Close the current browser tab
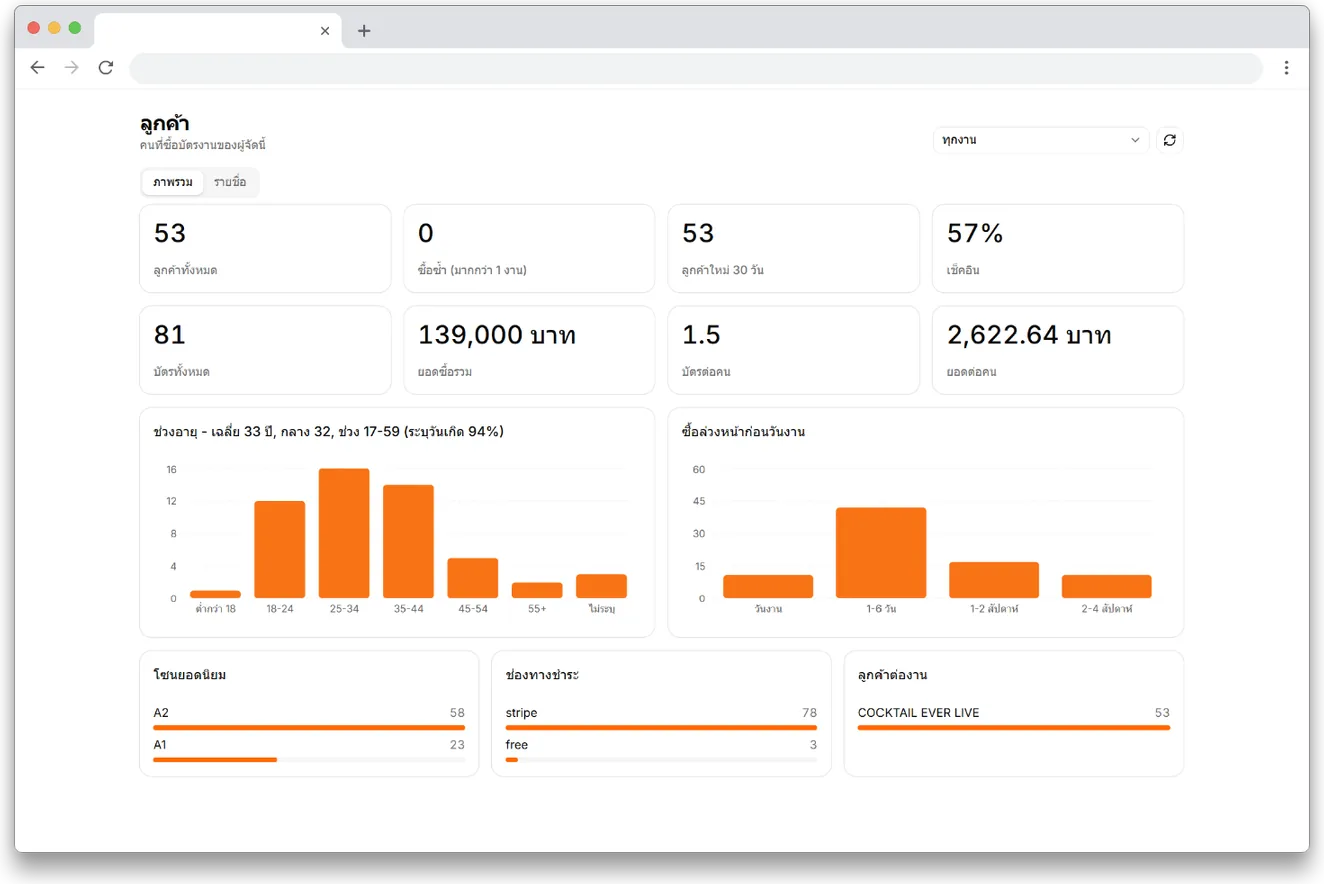The image size is (1324, 884). click(325, 31)
